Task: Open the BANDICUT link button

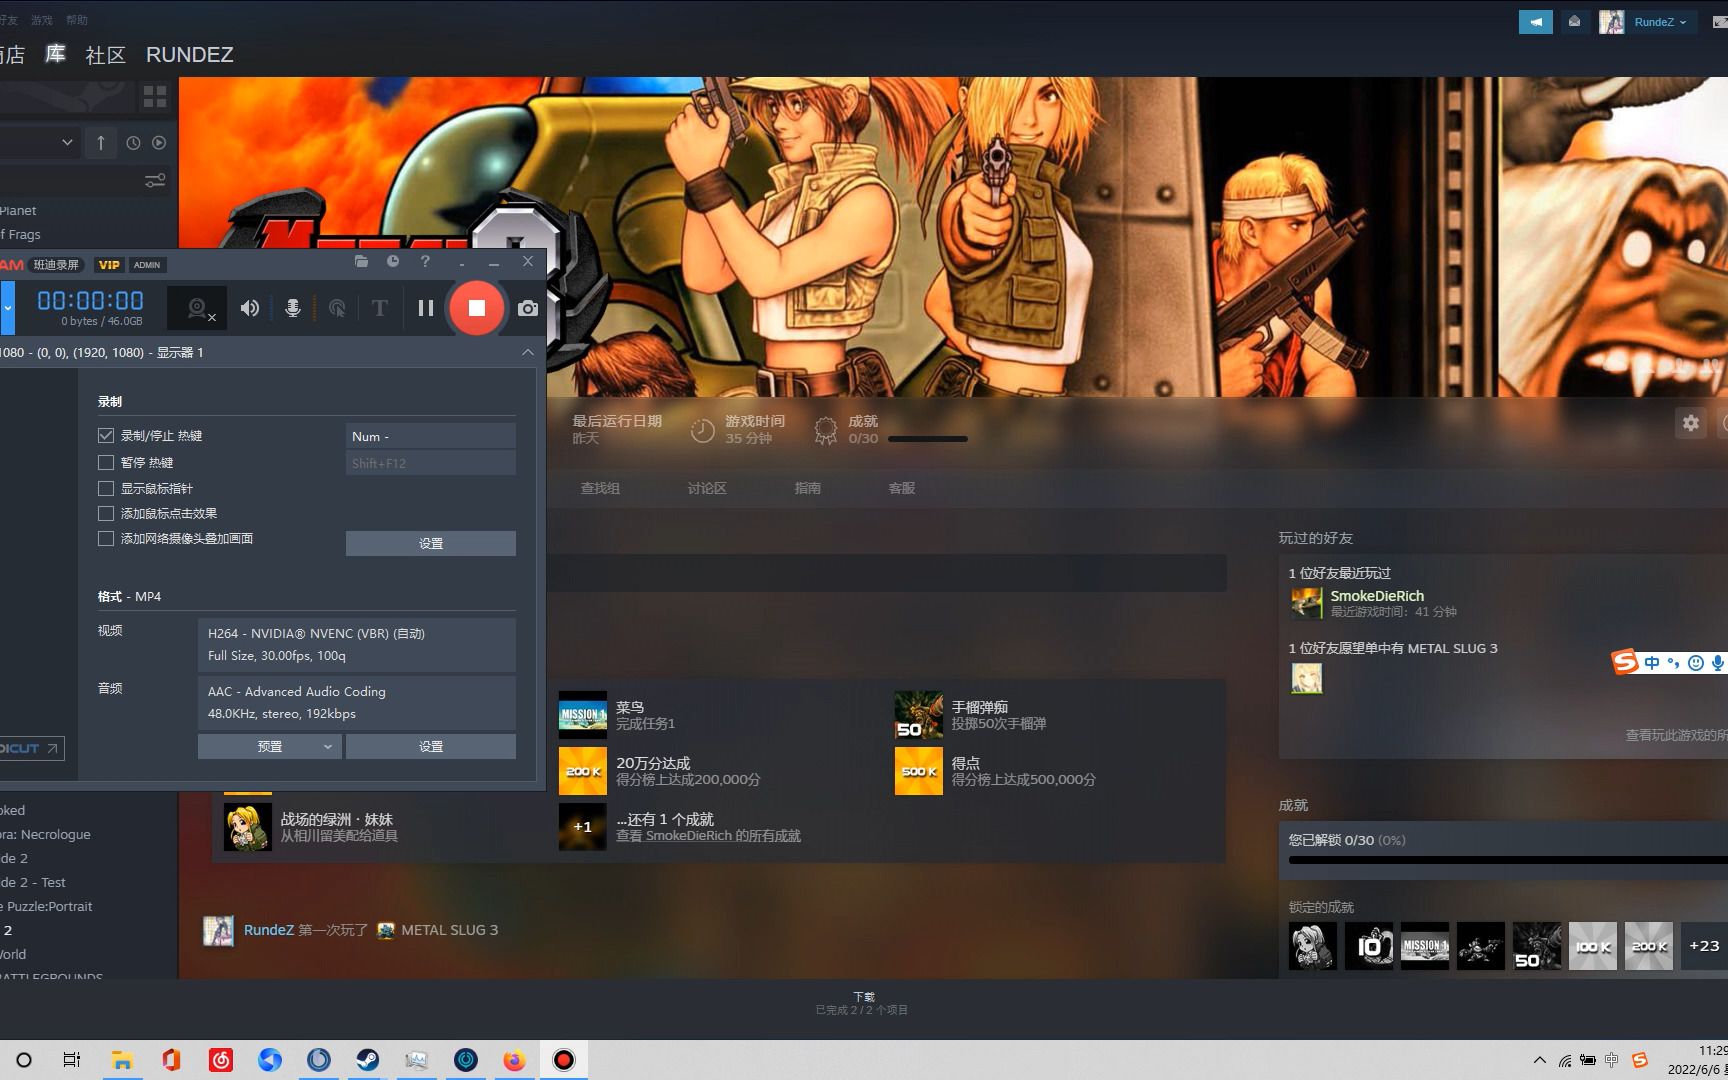Action: tap(32, 748)
